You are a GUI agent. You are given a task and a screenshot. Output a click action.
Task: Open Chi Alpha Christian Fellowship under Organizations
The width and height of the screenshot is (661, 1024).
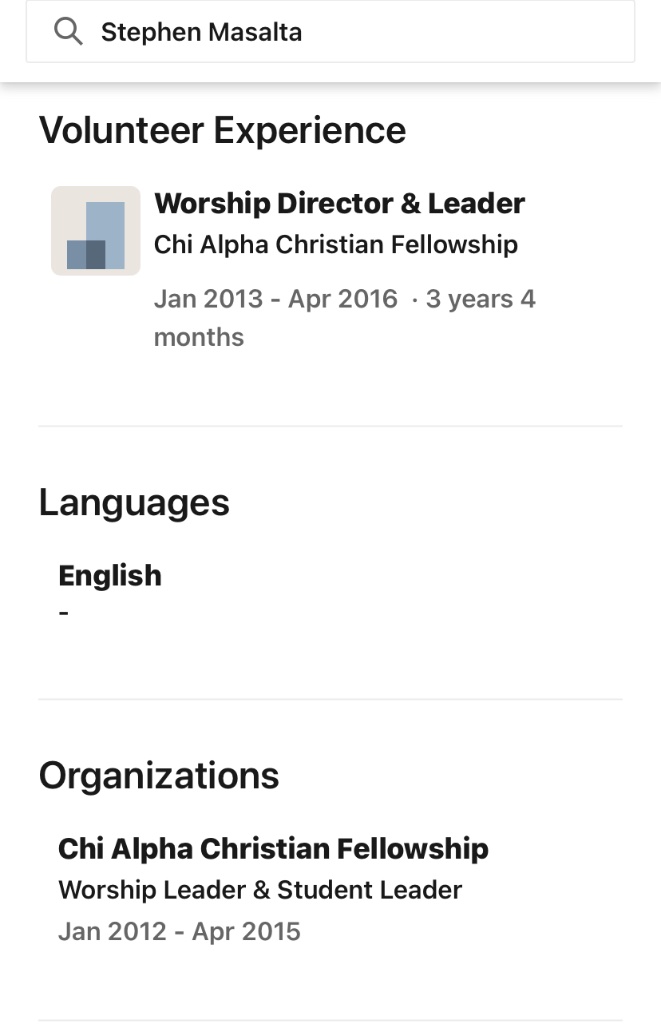273,849
